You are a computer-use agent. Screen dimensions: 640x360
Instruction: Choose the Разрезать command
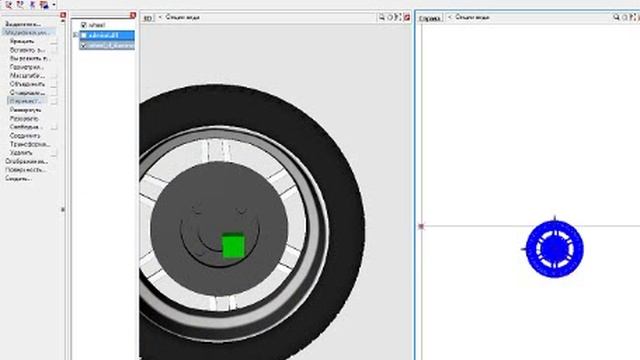(x=24, y=118)
